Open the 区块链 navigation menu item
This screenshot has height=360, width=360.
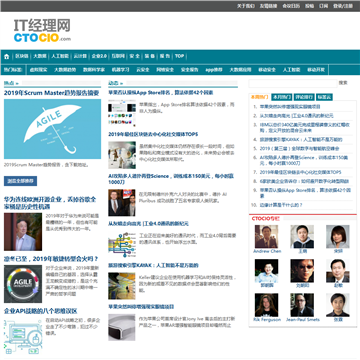click(22, 56)
